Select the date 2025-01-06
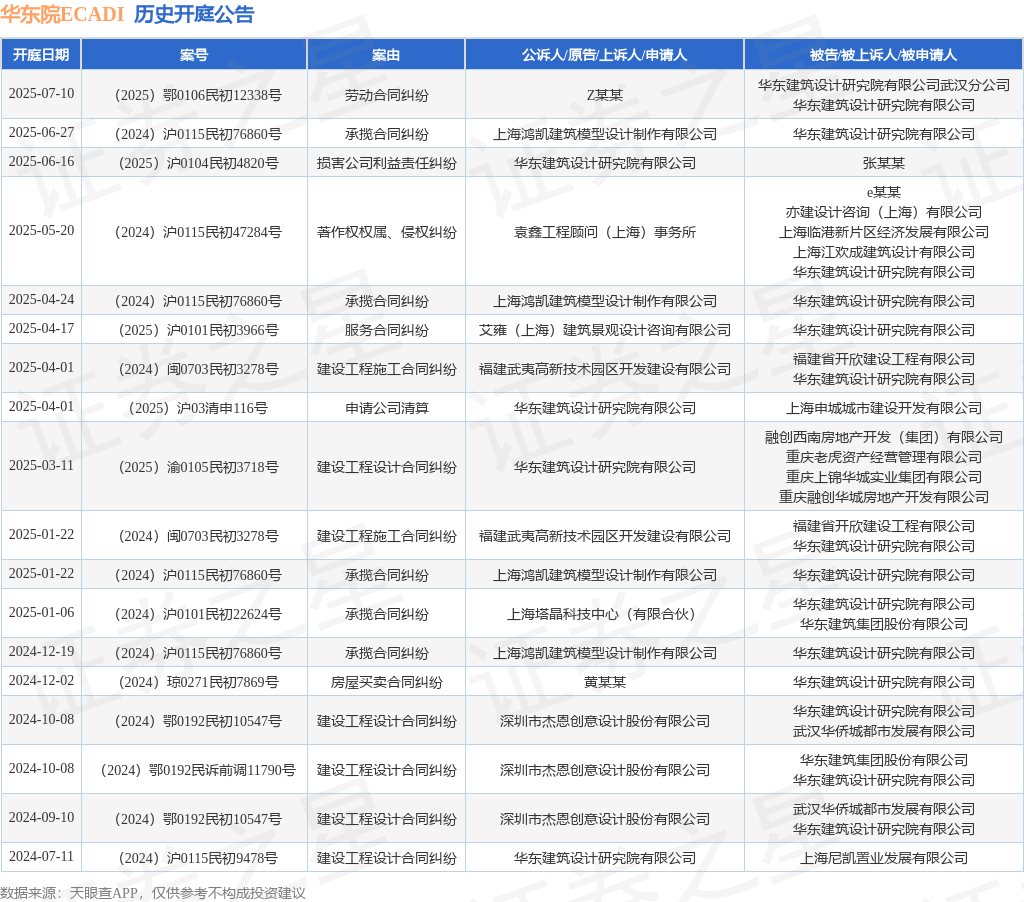1024x902 pixels. (41, 613)
